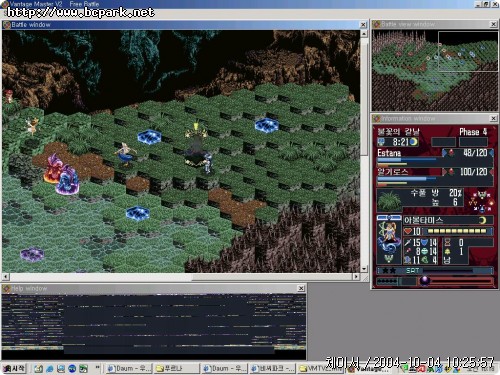Click the heart HP icon showing 10
This screenshot has height=375, width=500.
[x=407, y=231]
